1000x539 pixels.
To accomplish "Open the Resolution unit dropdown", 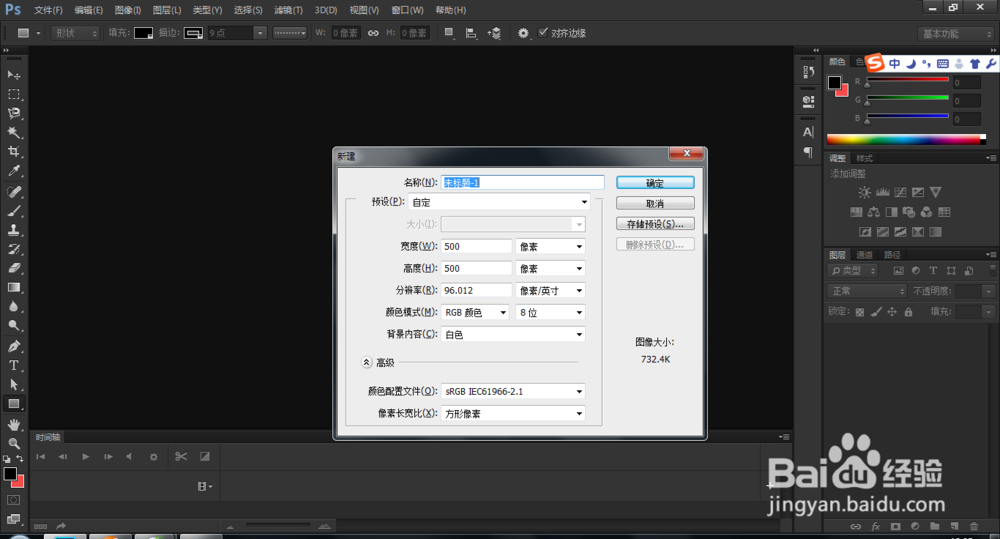I will click(550, 290).
